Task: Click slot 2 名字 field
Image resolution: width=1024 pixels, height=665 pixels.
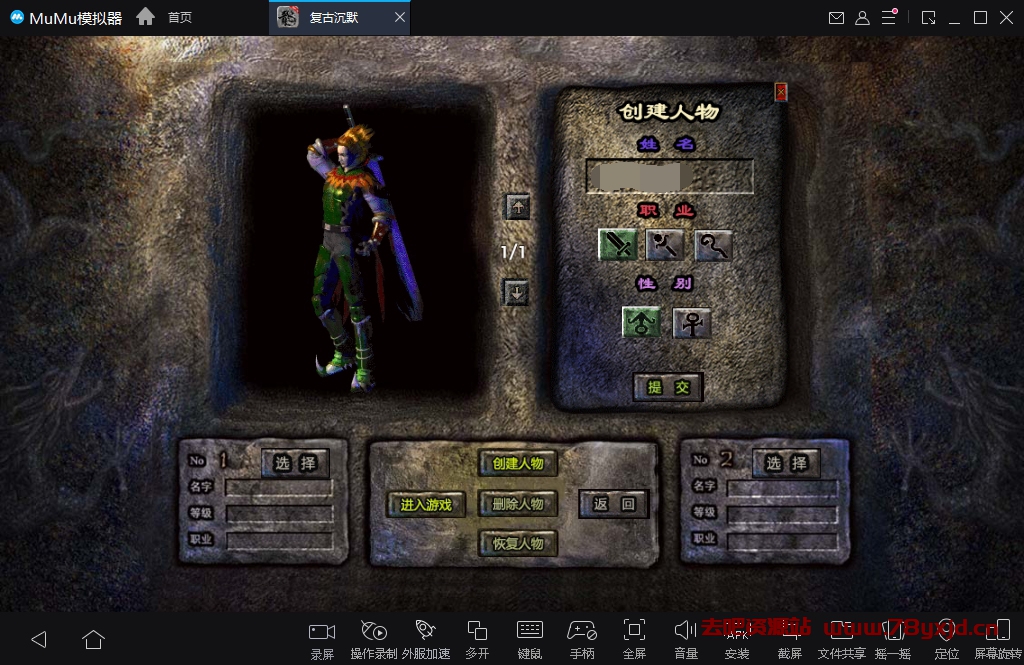Action: point(782,487)
